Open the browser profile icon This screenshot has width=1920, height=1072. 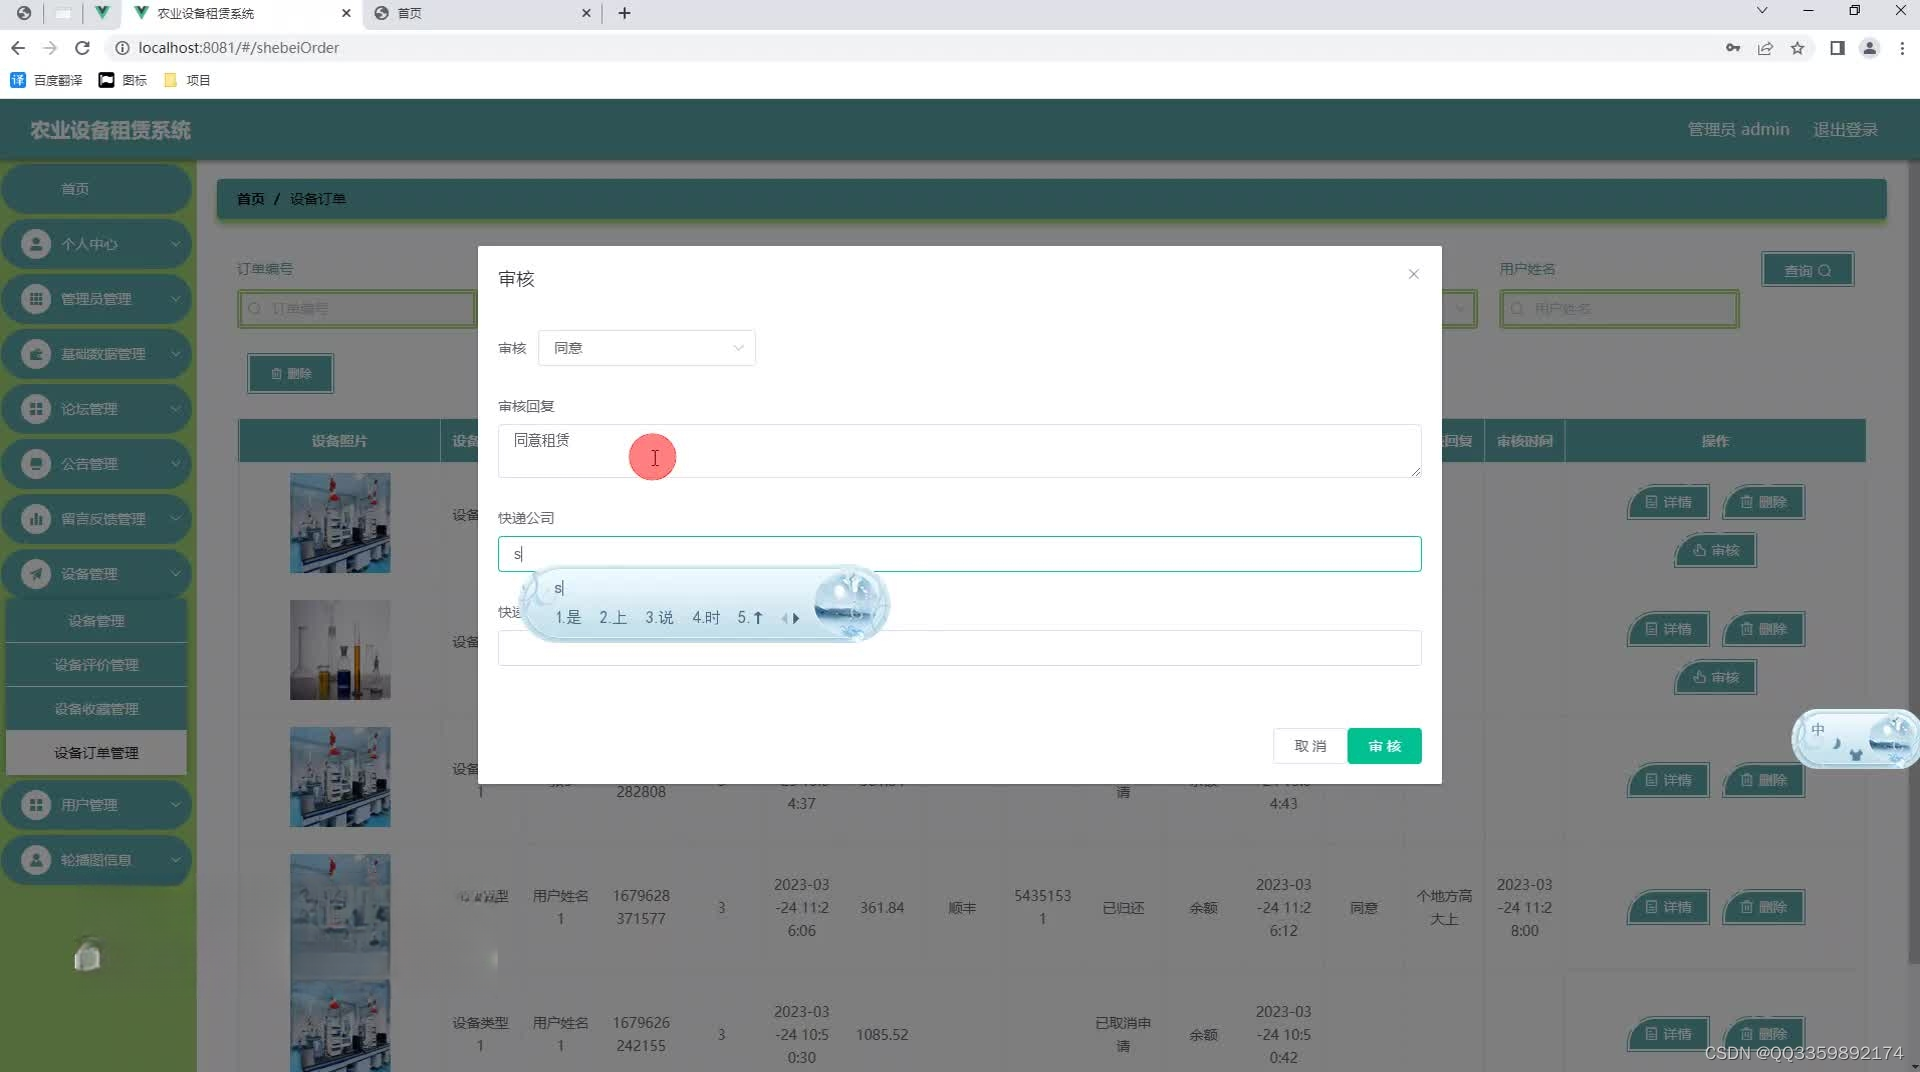(x=1869, y=48)
